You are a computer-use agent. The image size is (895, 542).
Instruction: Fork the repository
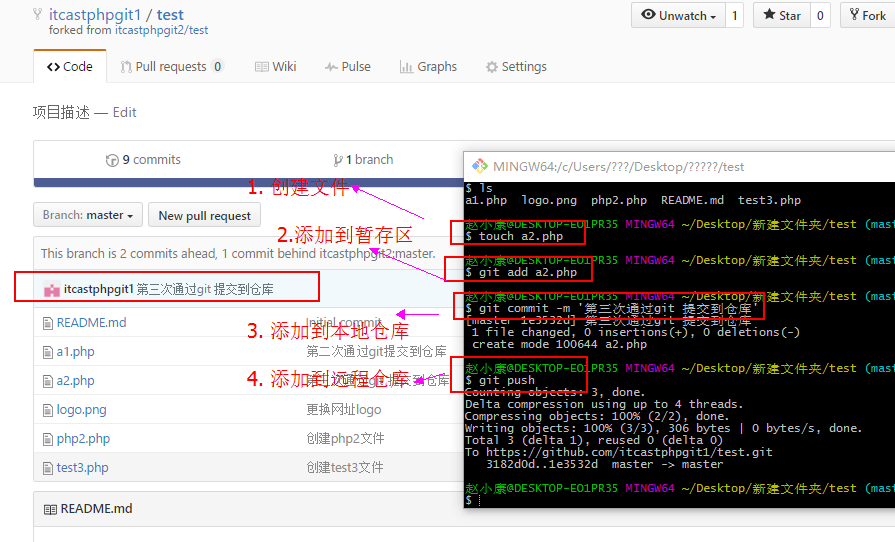click(x=868, y=15)
